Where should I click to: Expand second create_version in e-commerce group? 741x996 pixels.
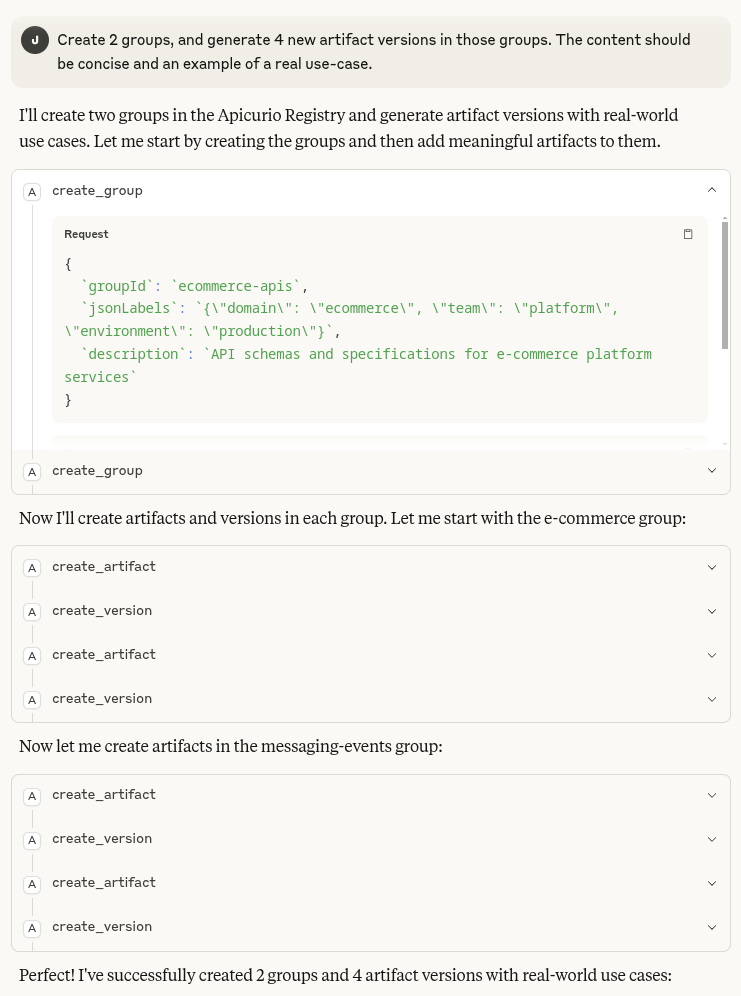point(712,699)
